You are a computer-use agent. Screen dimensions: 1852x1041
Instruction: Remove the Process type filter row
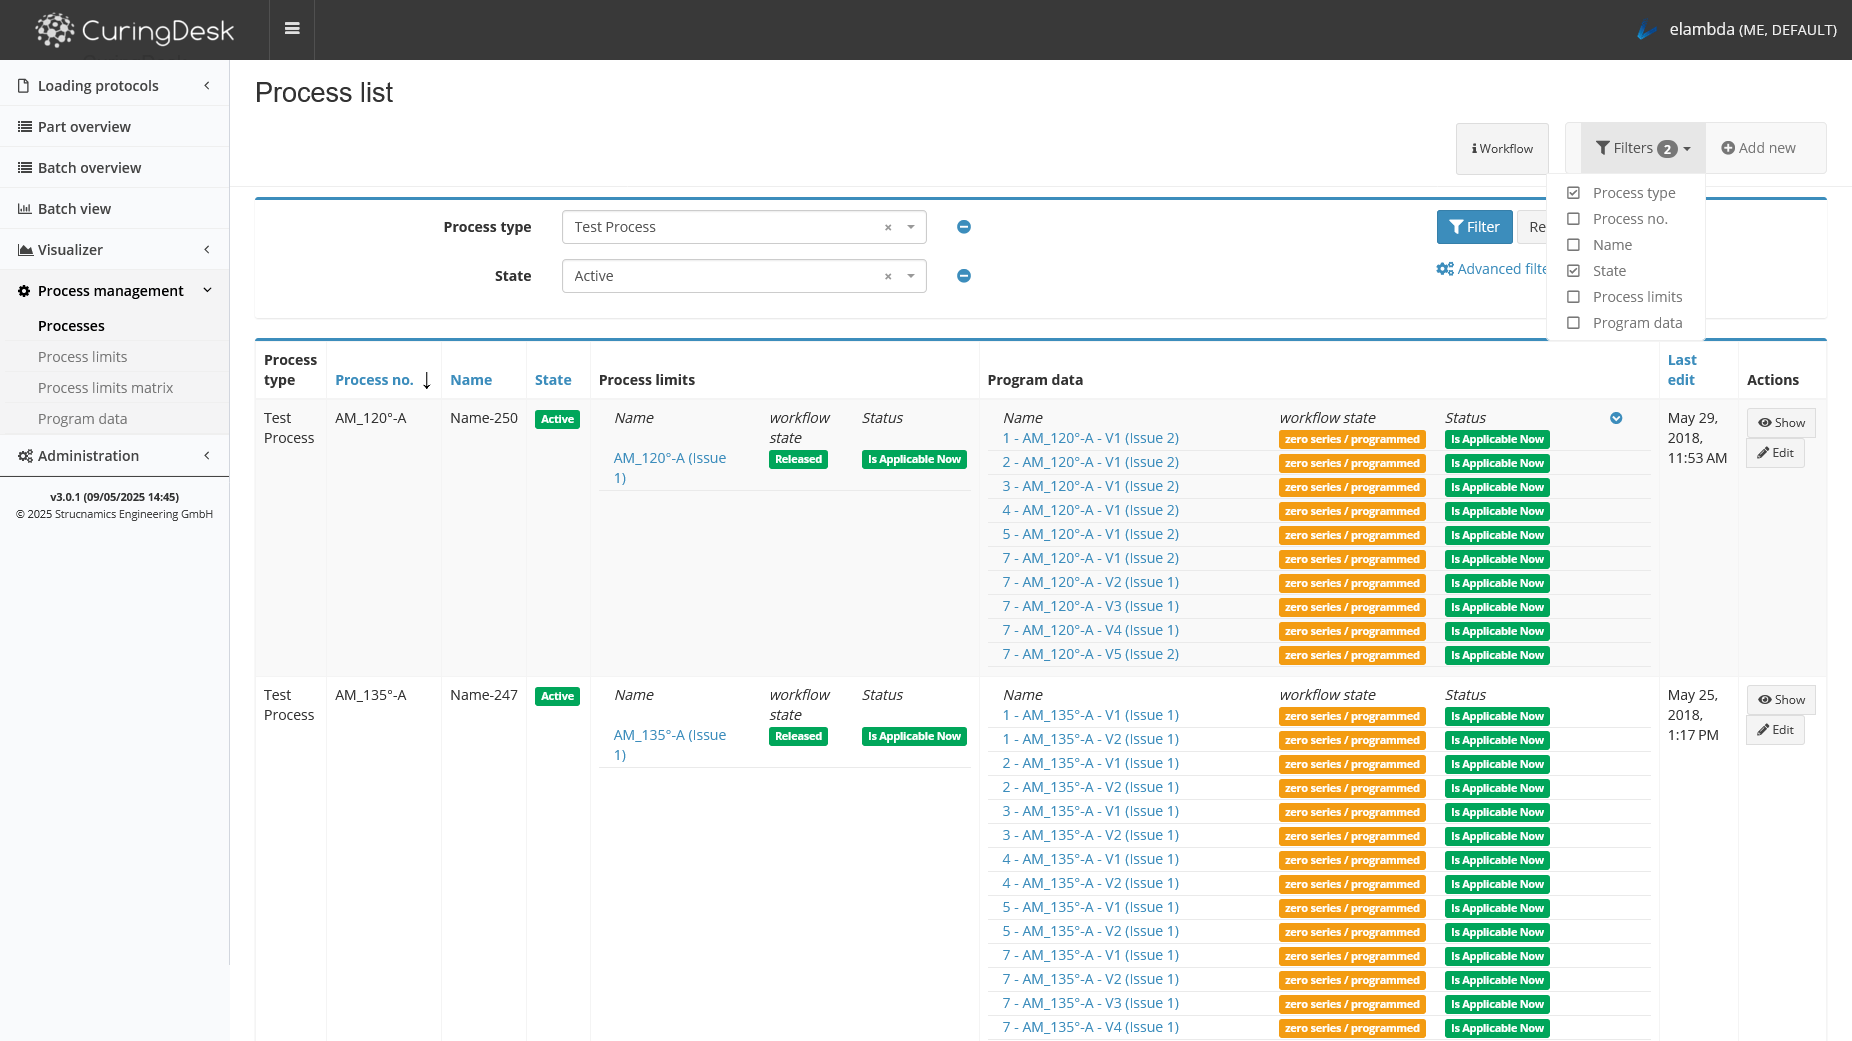[x=963, y=227]
